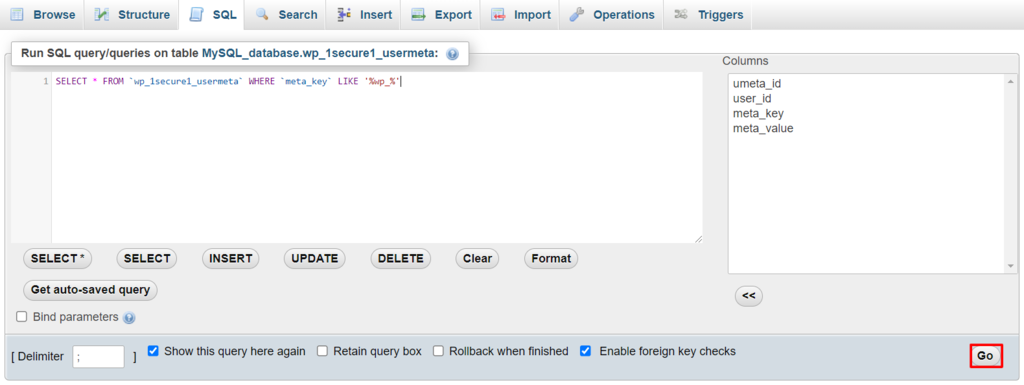Screen dimensions: 1024x385
Task: Enable the Bind parameters checkbox
Action: pyautogui.click(x=22, y=316)
